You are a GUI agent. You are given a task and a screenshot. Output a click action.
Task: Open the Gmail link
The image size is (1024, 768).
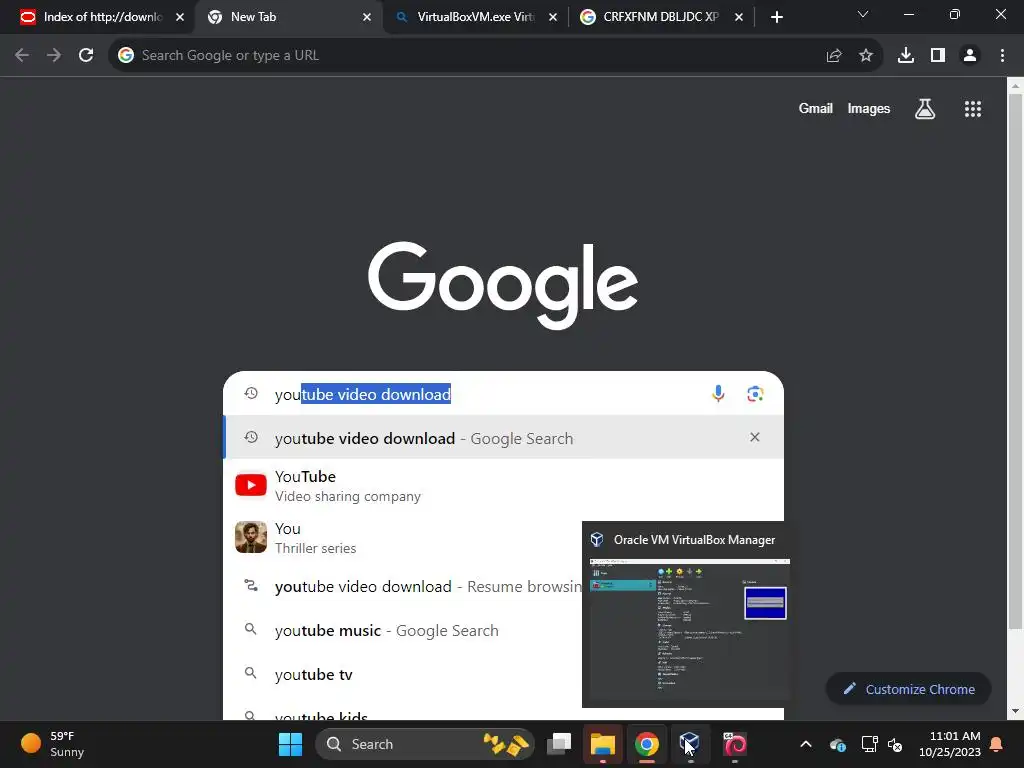click(x=816, y=108)
